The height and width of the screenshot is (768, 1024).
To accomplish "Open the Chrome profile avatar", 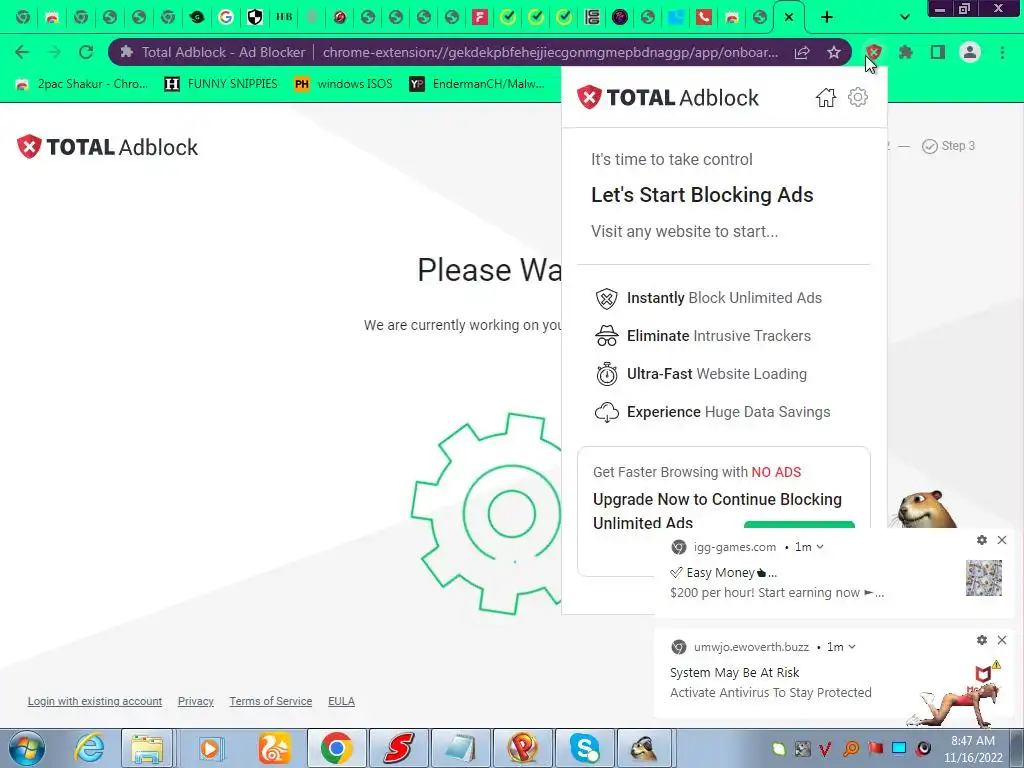I will [970, 52].
